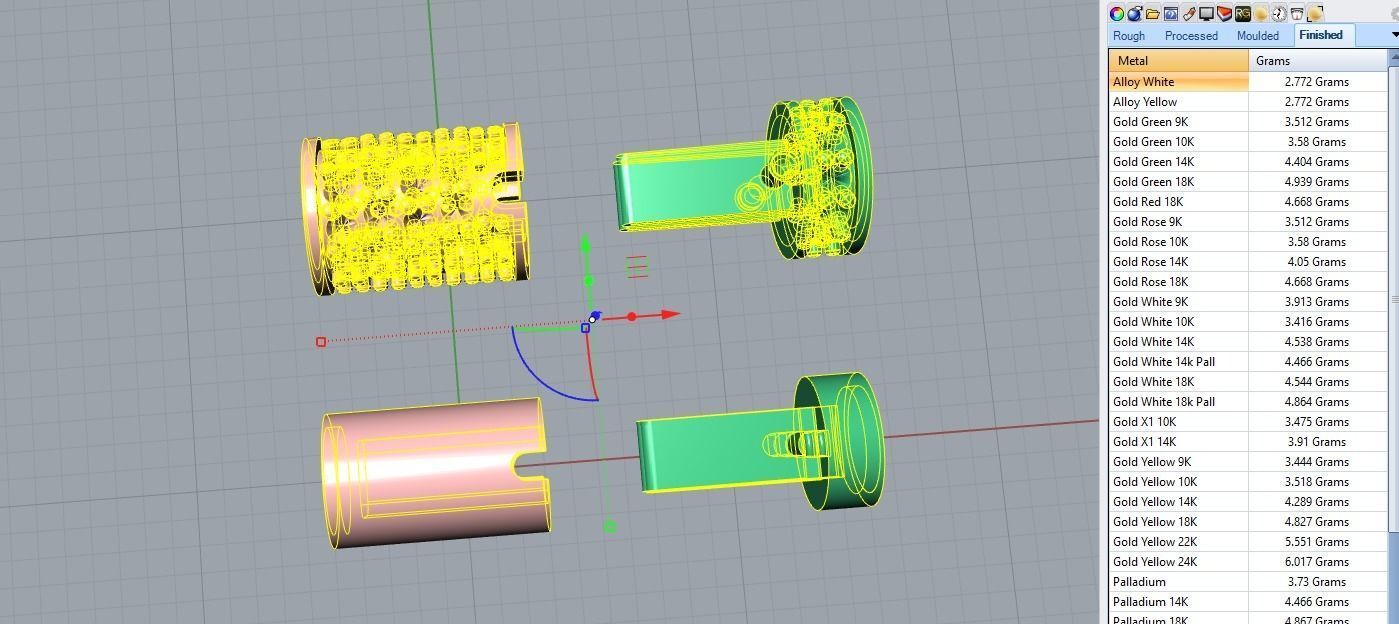This screenshot has height=624, width=1399.
Task: Click the plain gold sphere panel icon
Action: (1260, 13)
